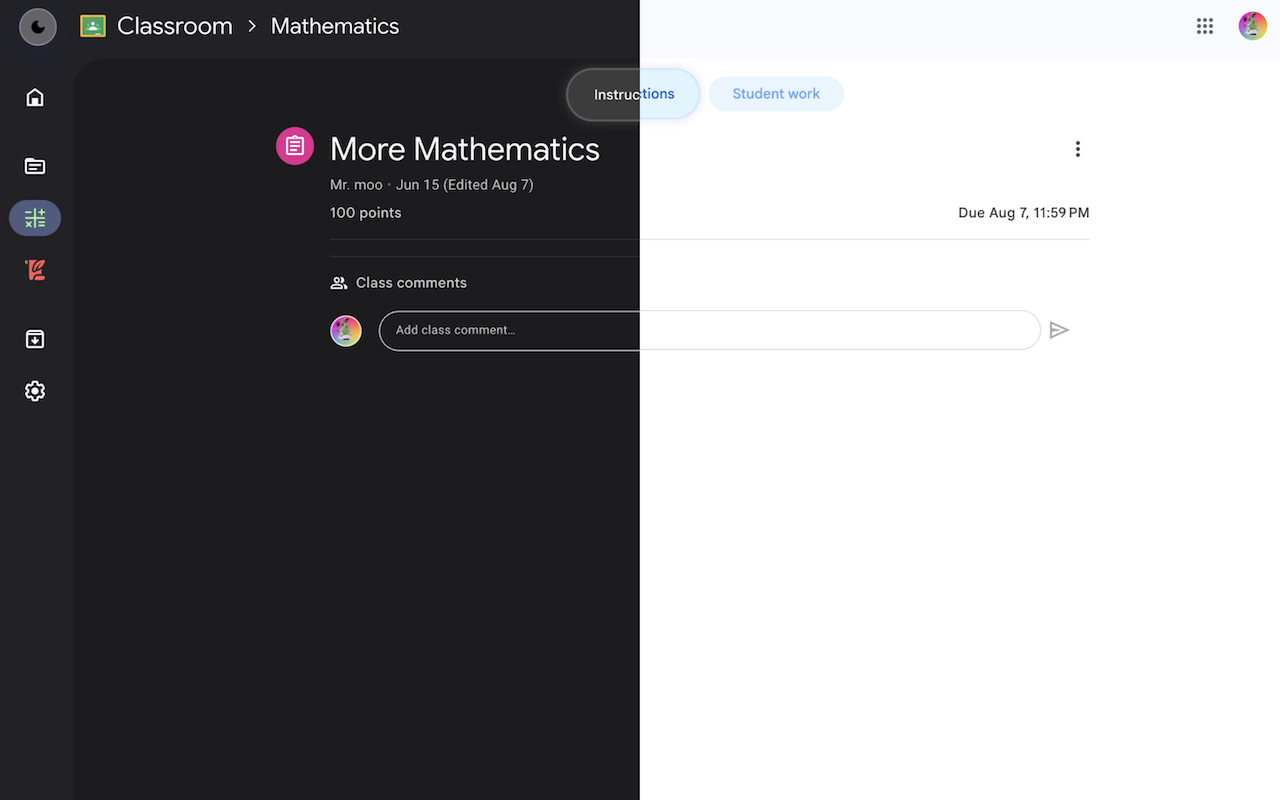The width and height of the screenshot is (1280, 800).
Task: Select the green Mathematics class icon
Action: [x=34, y=217]
